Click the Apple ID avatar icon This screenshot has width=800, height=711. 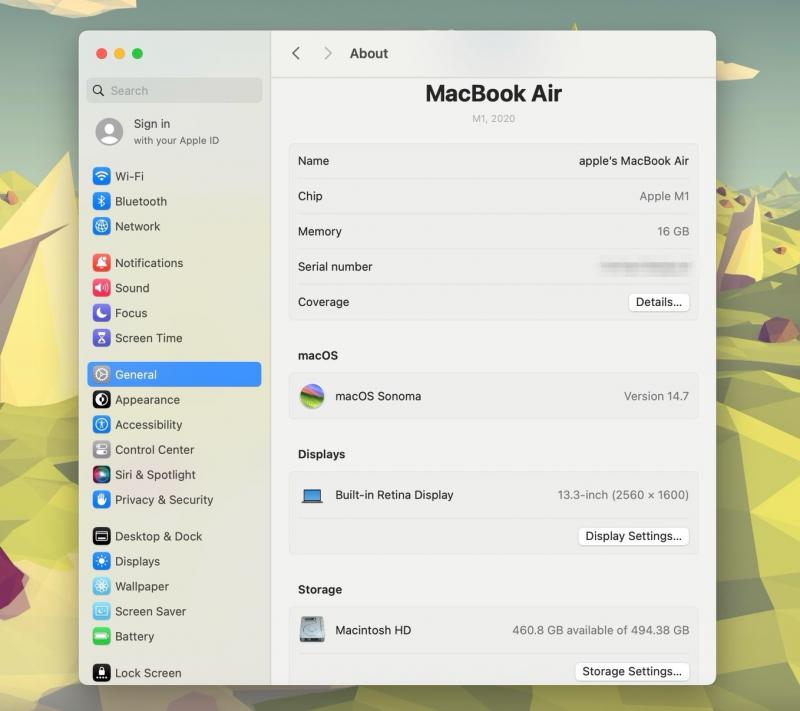pos(109,132)
